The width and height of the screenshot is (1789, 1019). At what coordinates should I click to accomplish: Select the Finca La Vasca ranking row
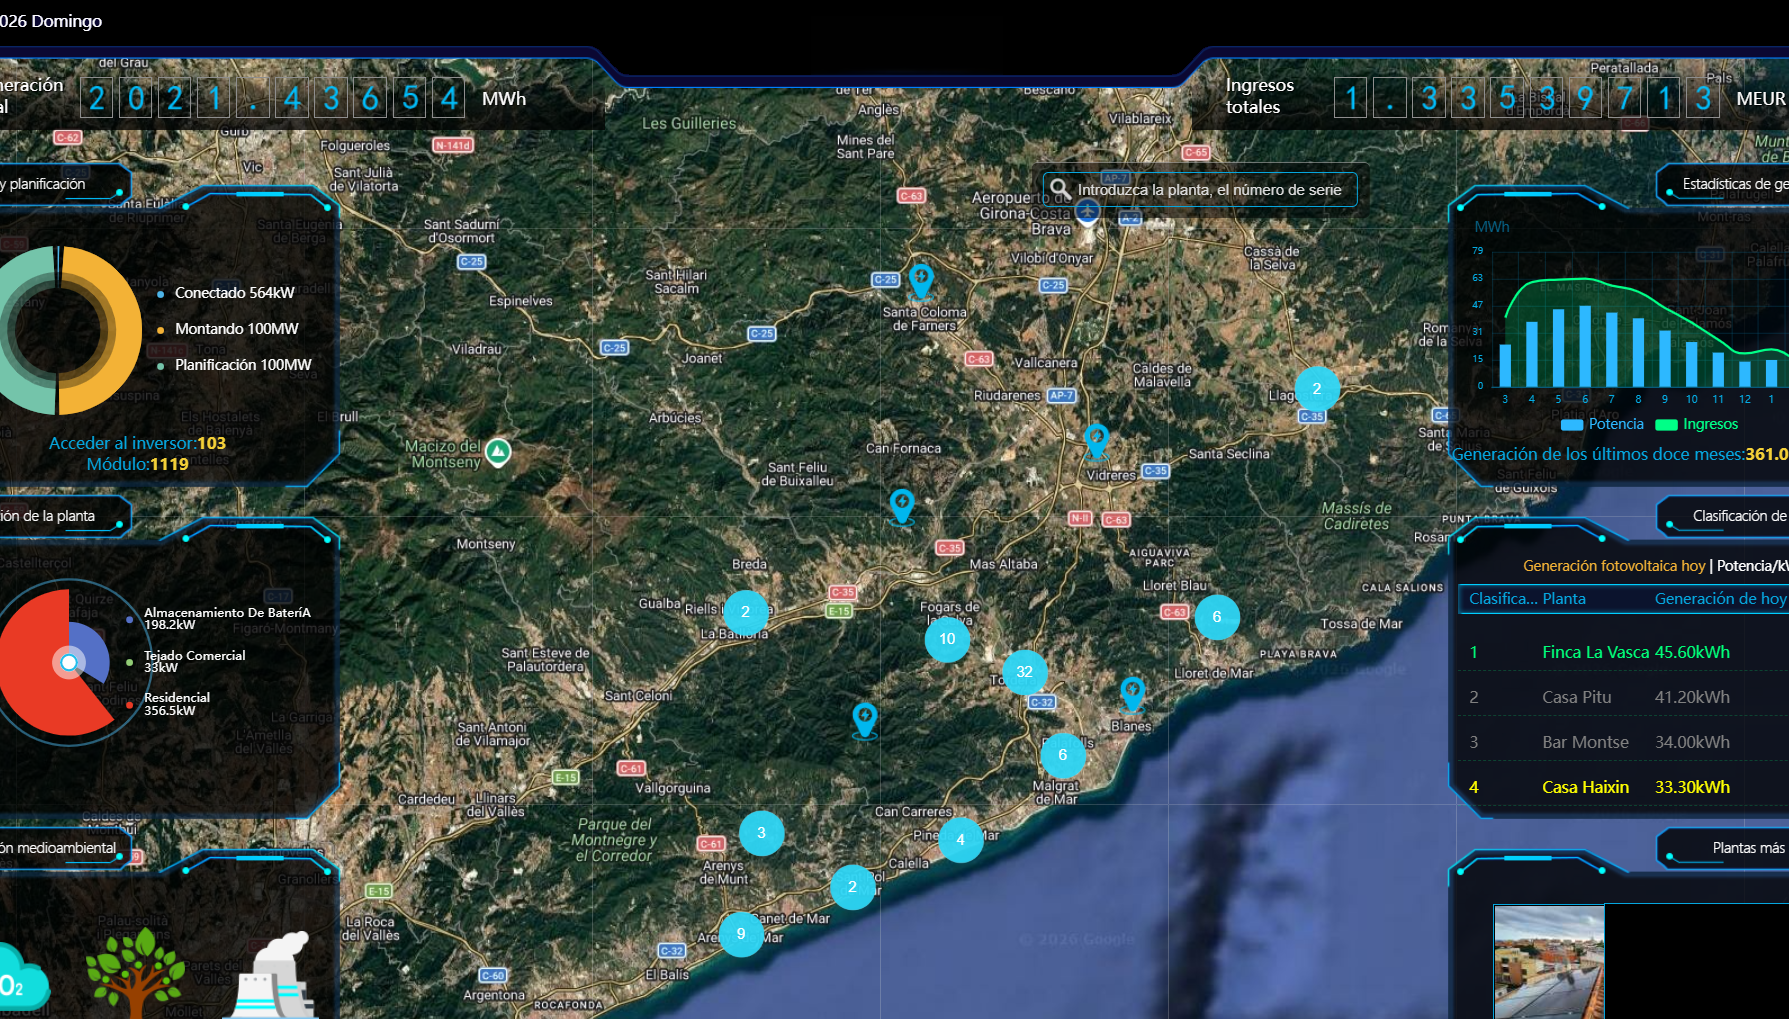pos(1620,652)
